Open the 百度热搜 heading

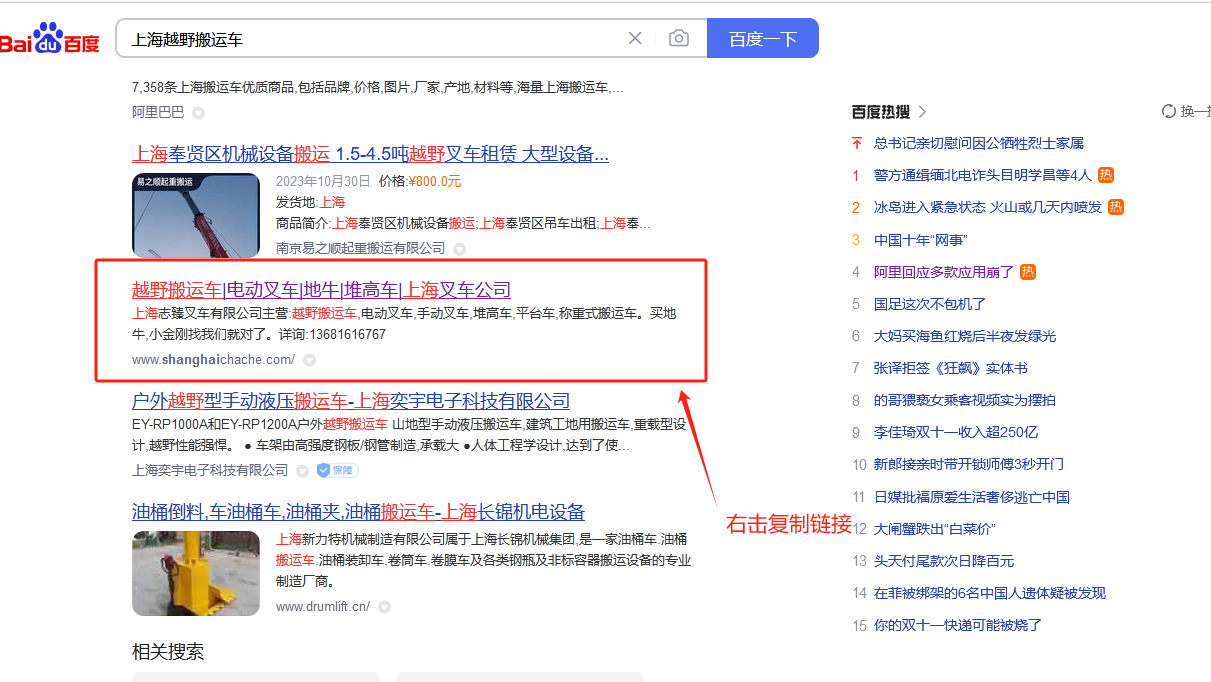[881, 111]
